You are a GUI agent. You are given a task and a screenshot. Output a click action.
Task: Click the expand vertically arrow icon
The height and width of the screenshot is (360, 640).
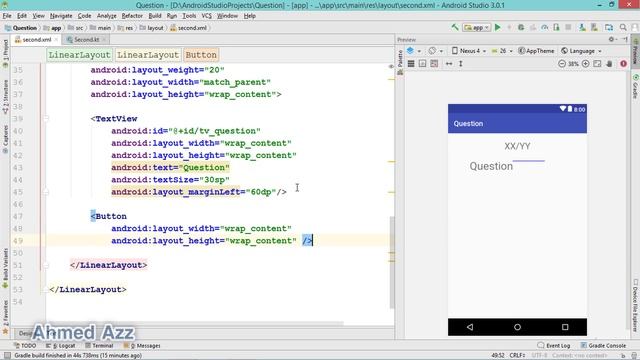click(x=460, y=64)
